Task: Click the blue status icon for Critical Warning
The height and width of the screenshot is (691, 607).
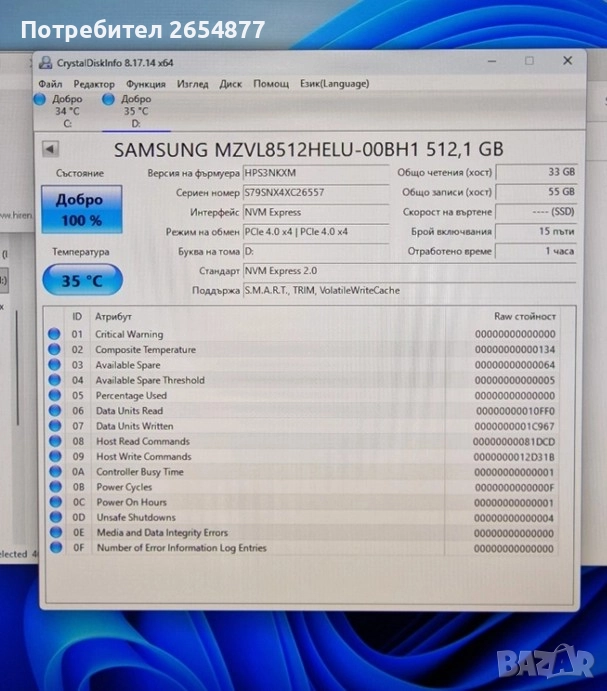Action: [x=54, y=334]
